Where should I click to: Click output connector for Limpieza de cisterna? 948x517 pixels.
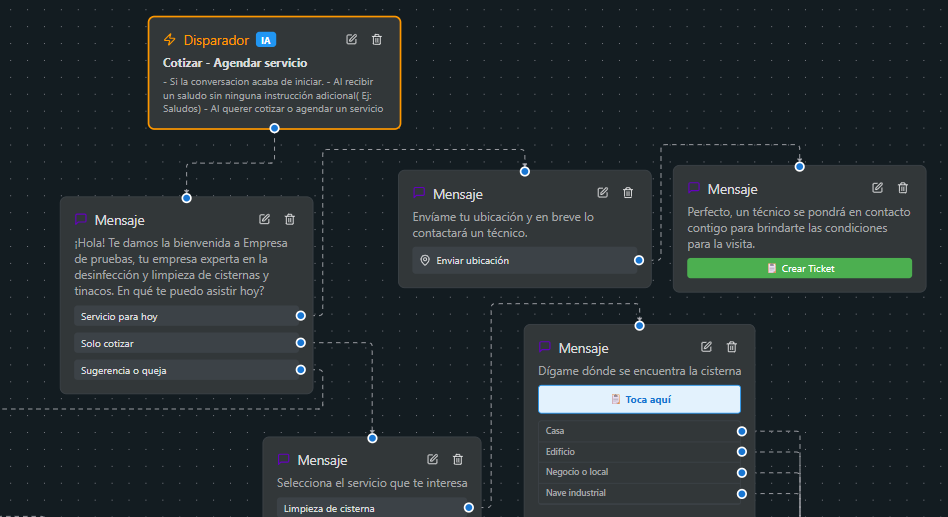pyautogui.click(x=469, y=507)
